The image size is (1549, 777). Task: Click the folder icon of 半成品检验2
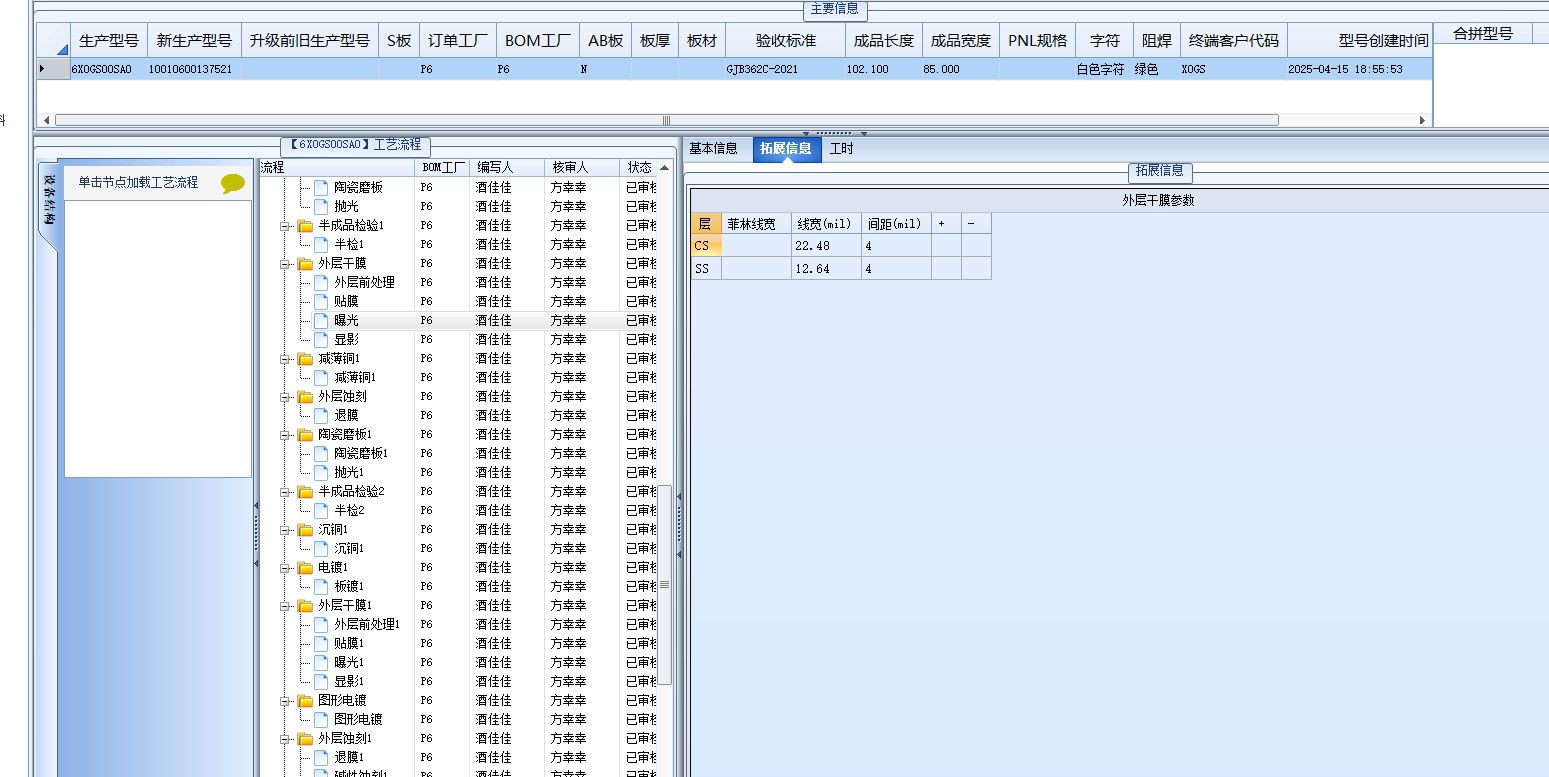click(x=305, y=492)
